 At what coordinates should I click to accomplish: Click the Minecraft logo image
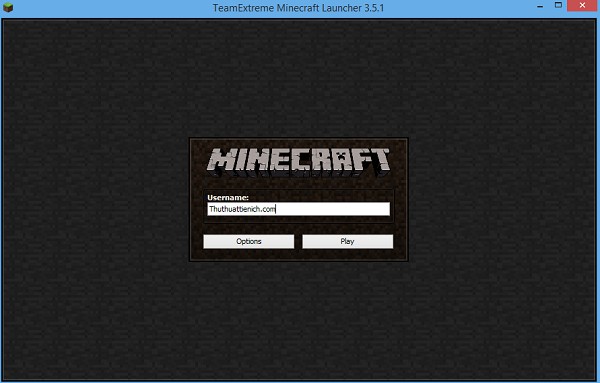click(x=298, y=162)
